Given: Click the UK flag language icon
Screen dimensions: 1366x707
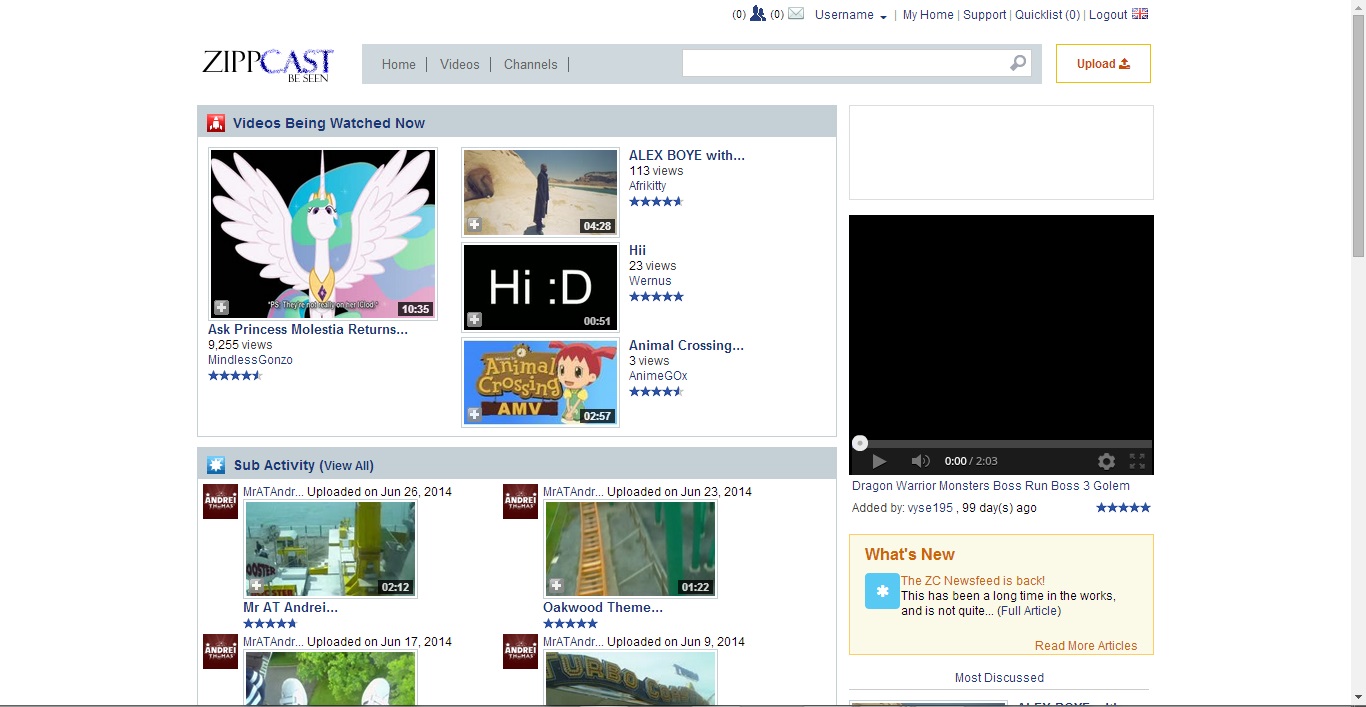Looking at the screenshot, I should (x=1140, y=14).
